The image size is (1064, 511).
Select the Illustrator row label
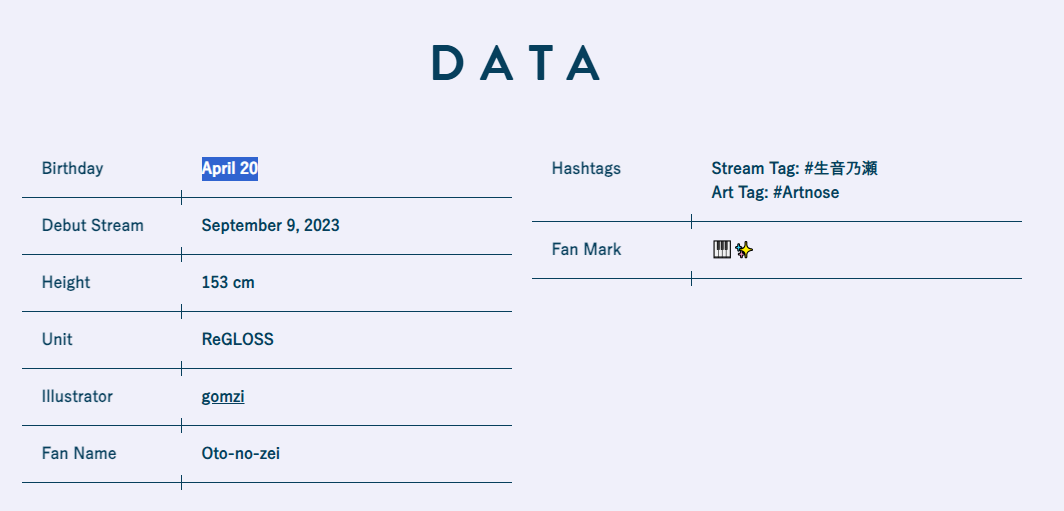[77, 397]
